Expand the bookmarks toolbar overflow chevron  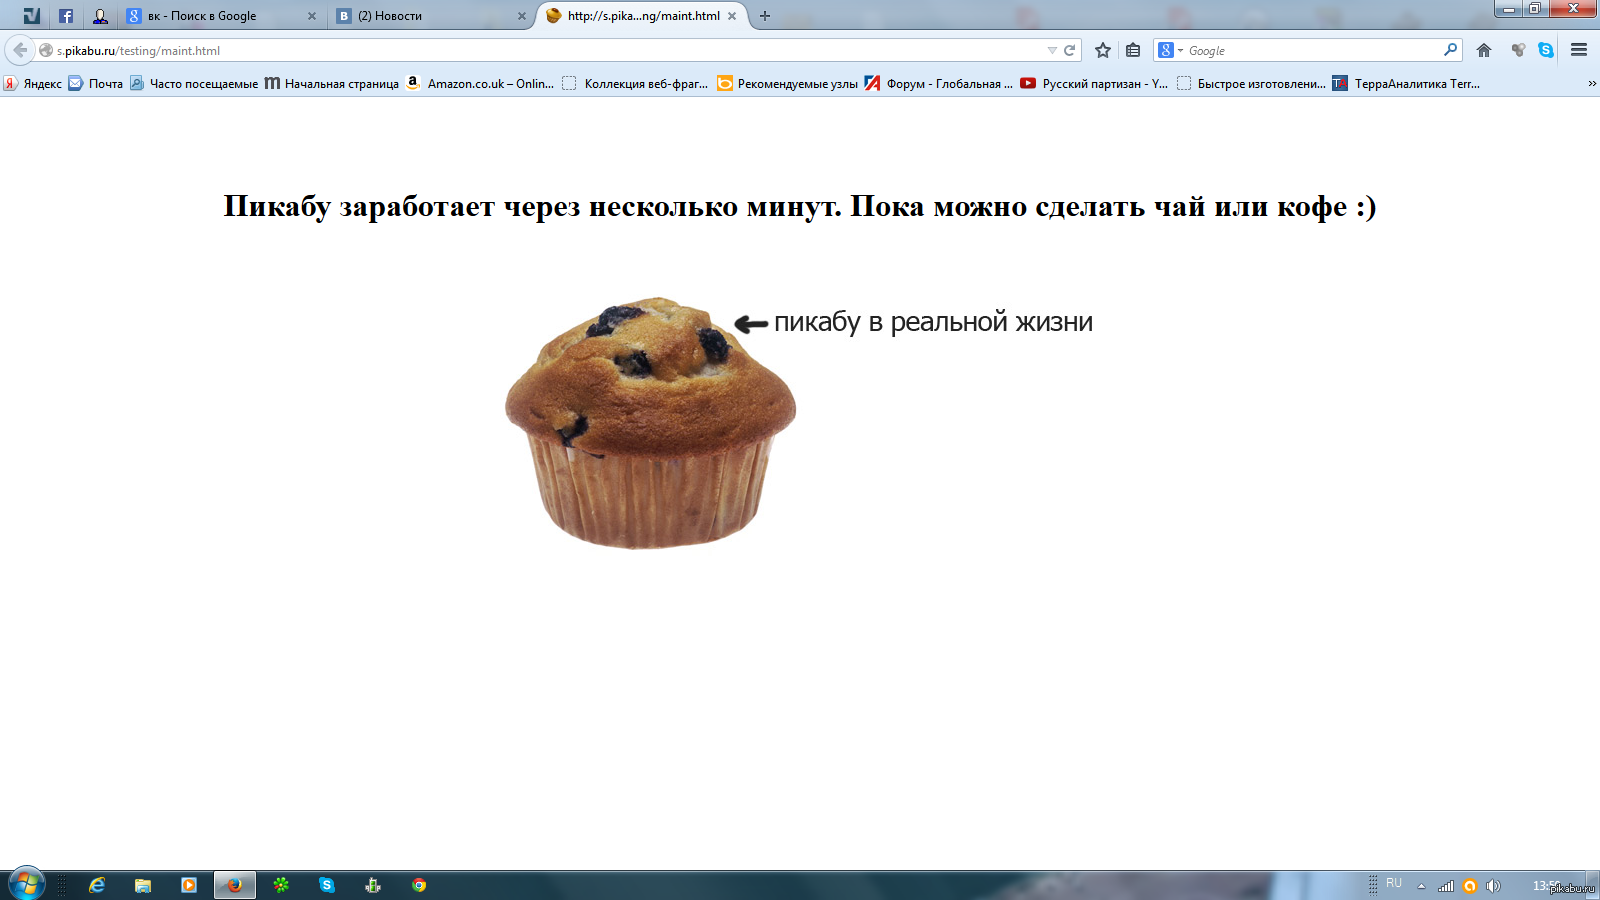tap(1591, 84)
